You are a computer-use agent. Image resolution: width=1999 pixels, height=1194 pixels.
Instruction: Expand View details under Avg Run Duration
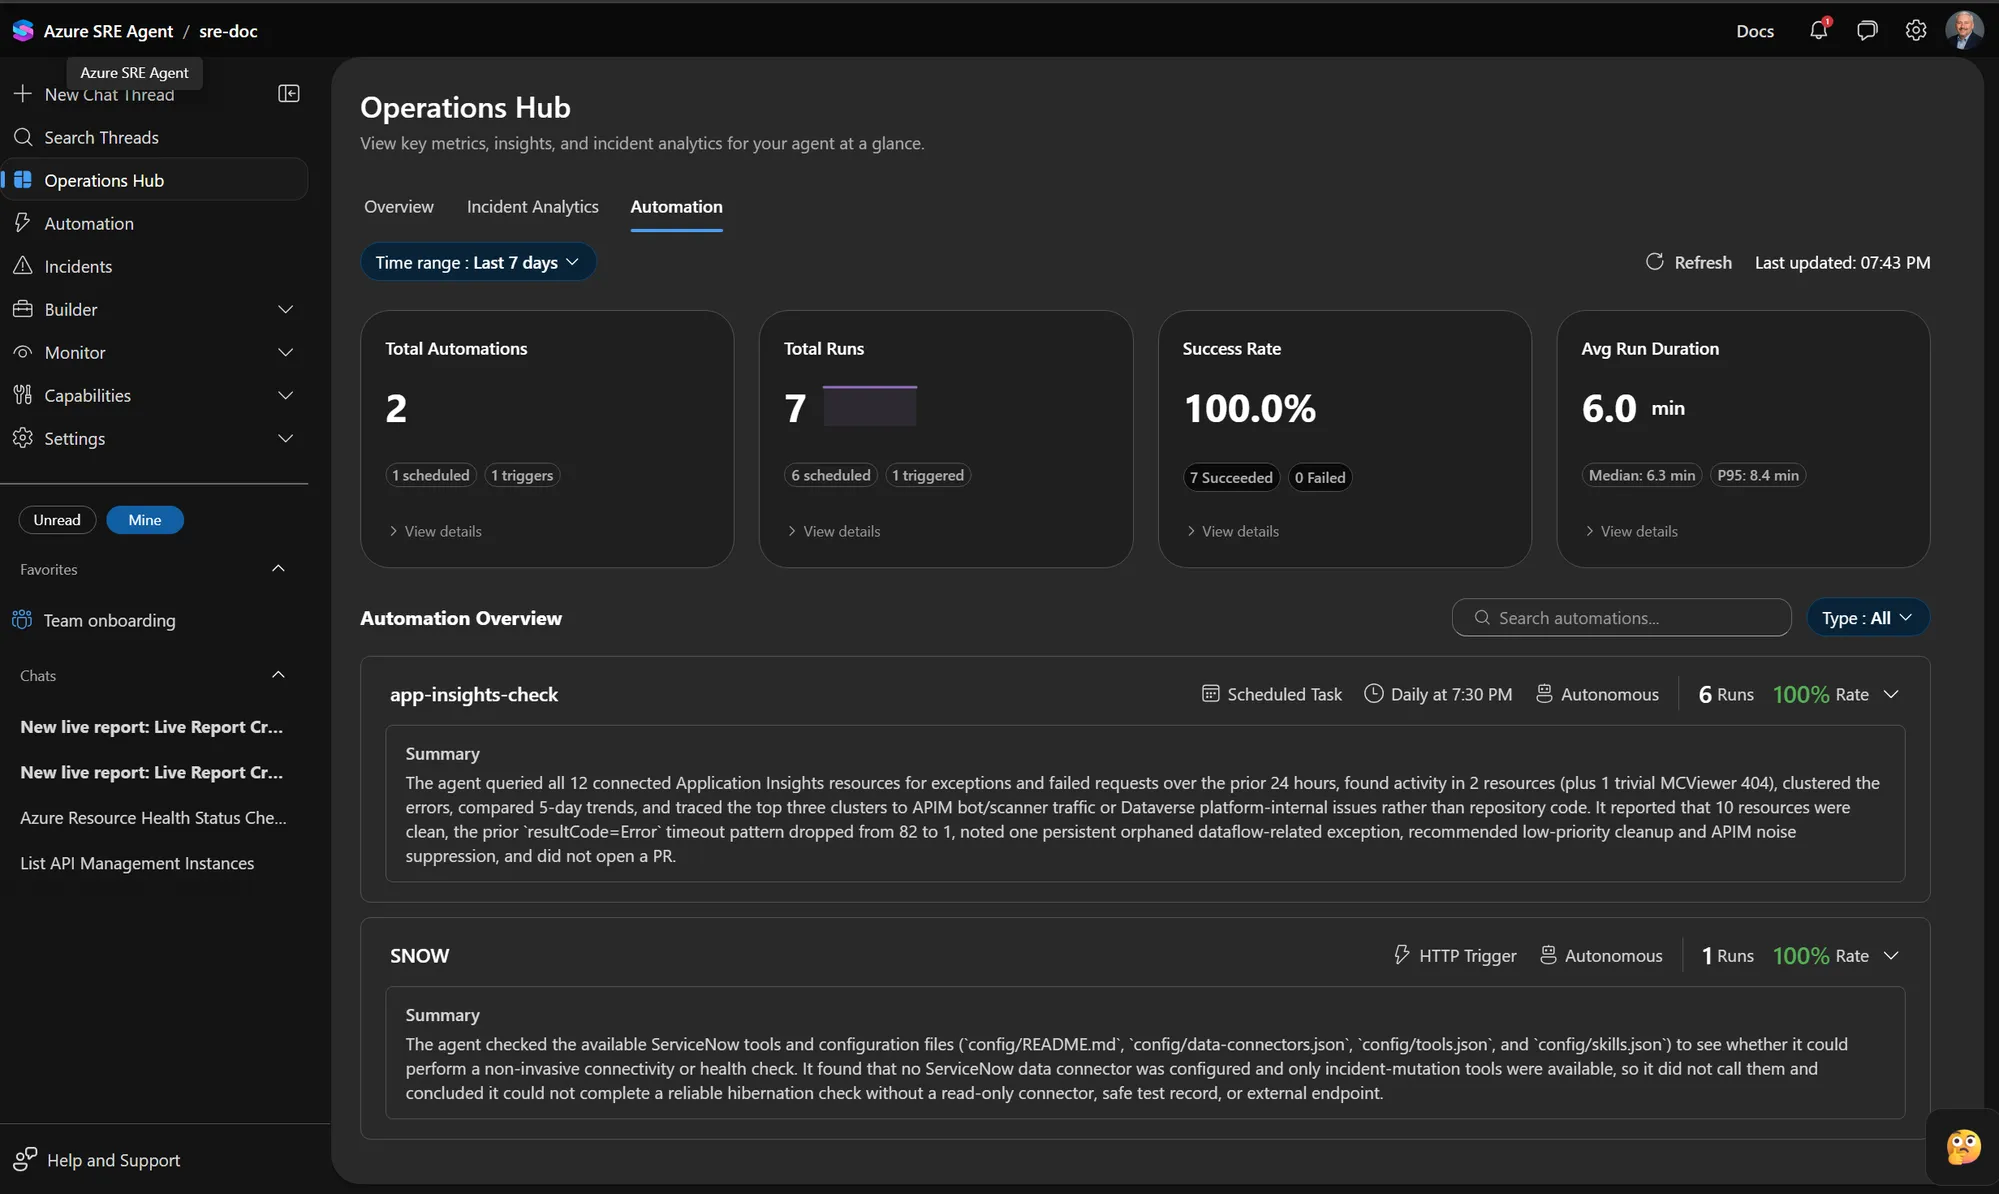coord(1631,531)
